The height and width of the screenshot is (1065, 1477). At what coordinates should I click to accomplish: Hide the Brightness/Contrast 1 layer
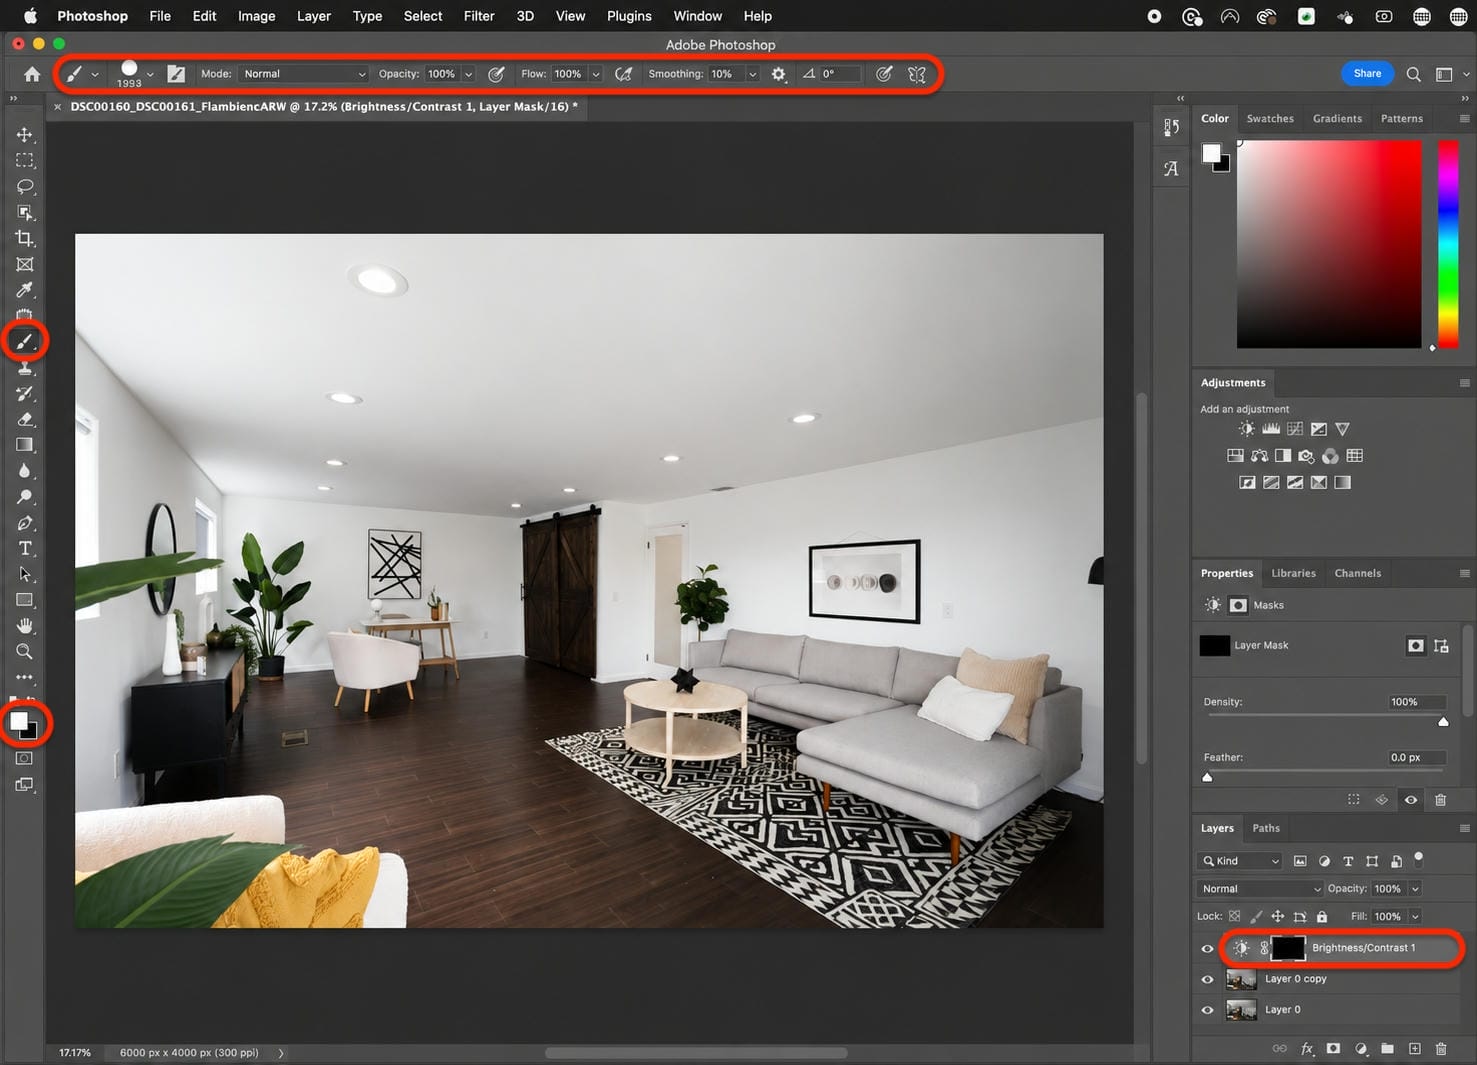[x=1207, y=948]
